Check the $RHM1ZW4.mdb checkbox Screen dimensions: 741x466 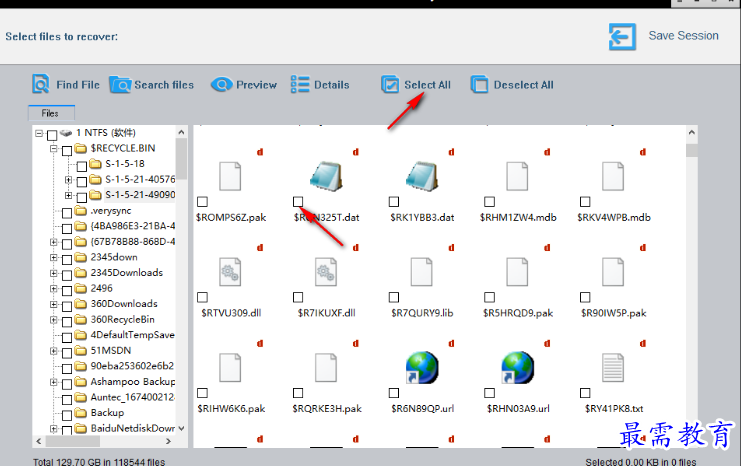coord(490,202)
